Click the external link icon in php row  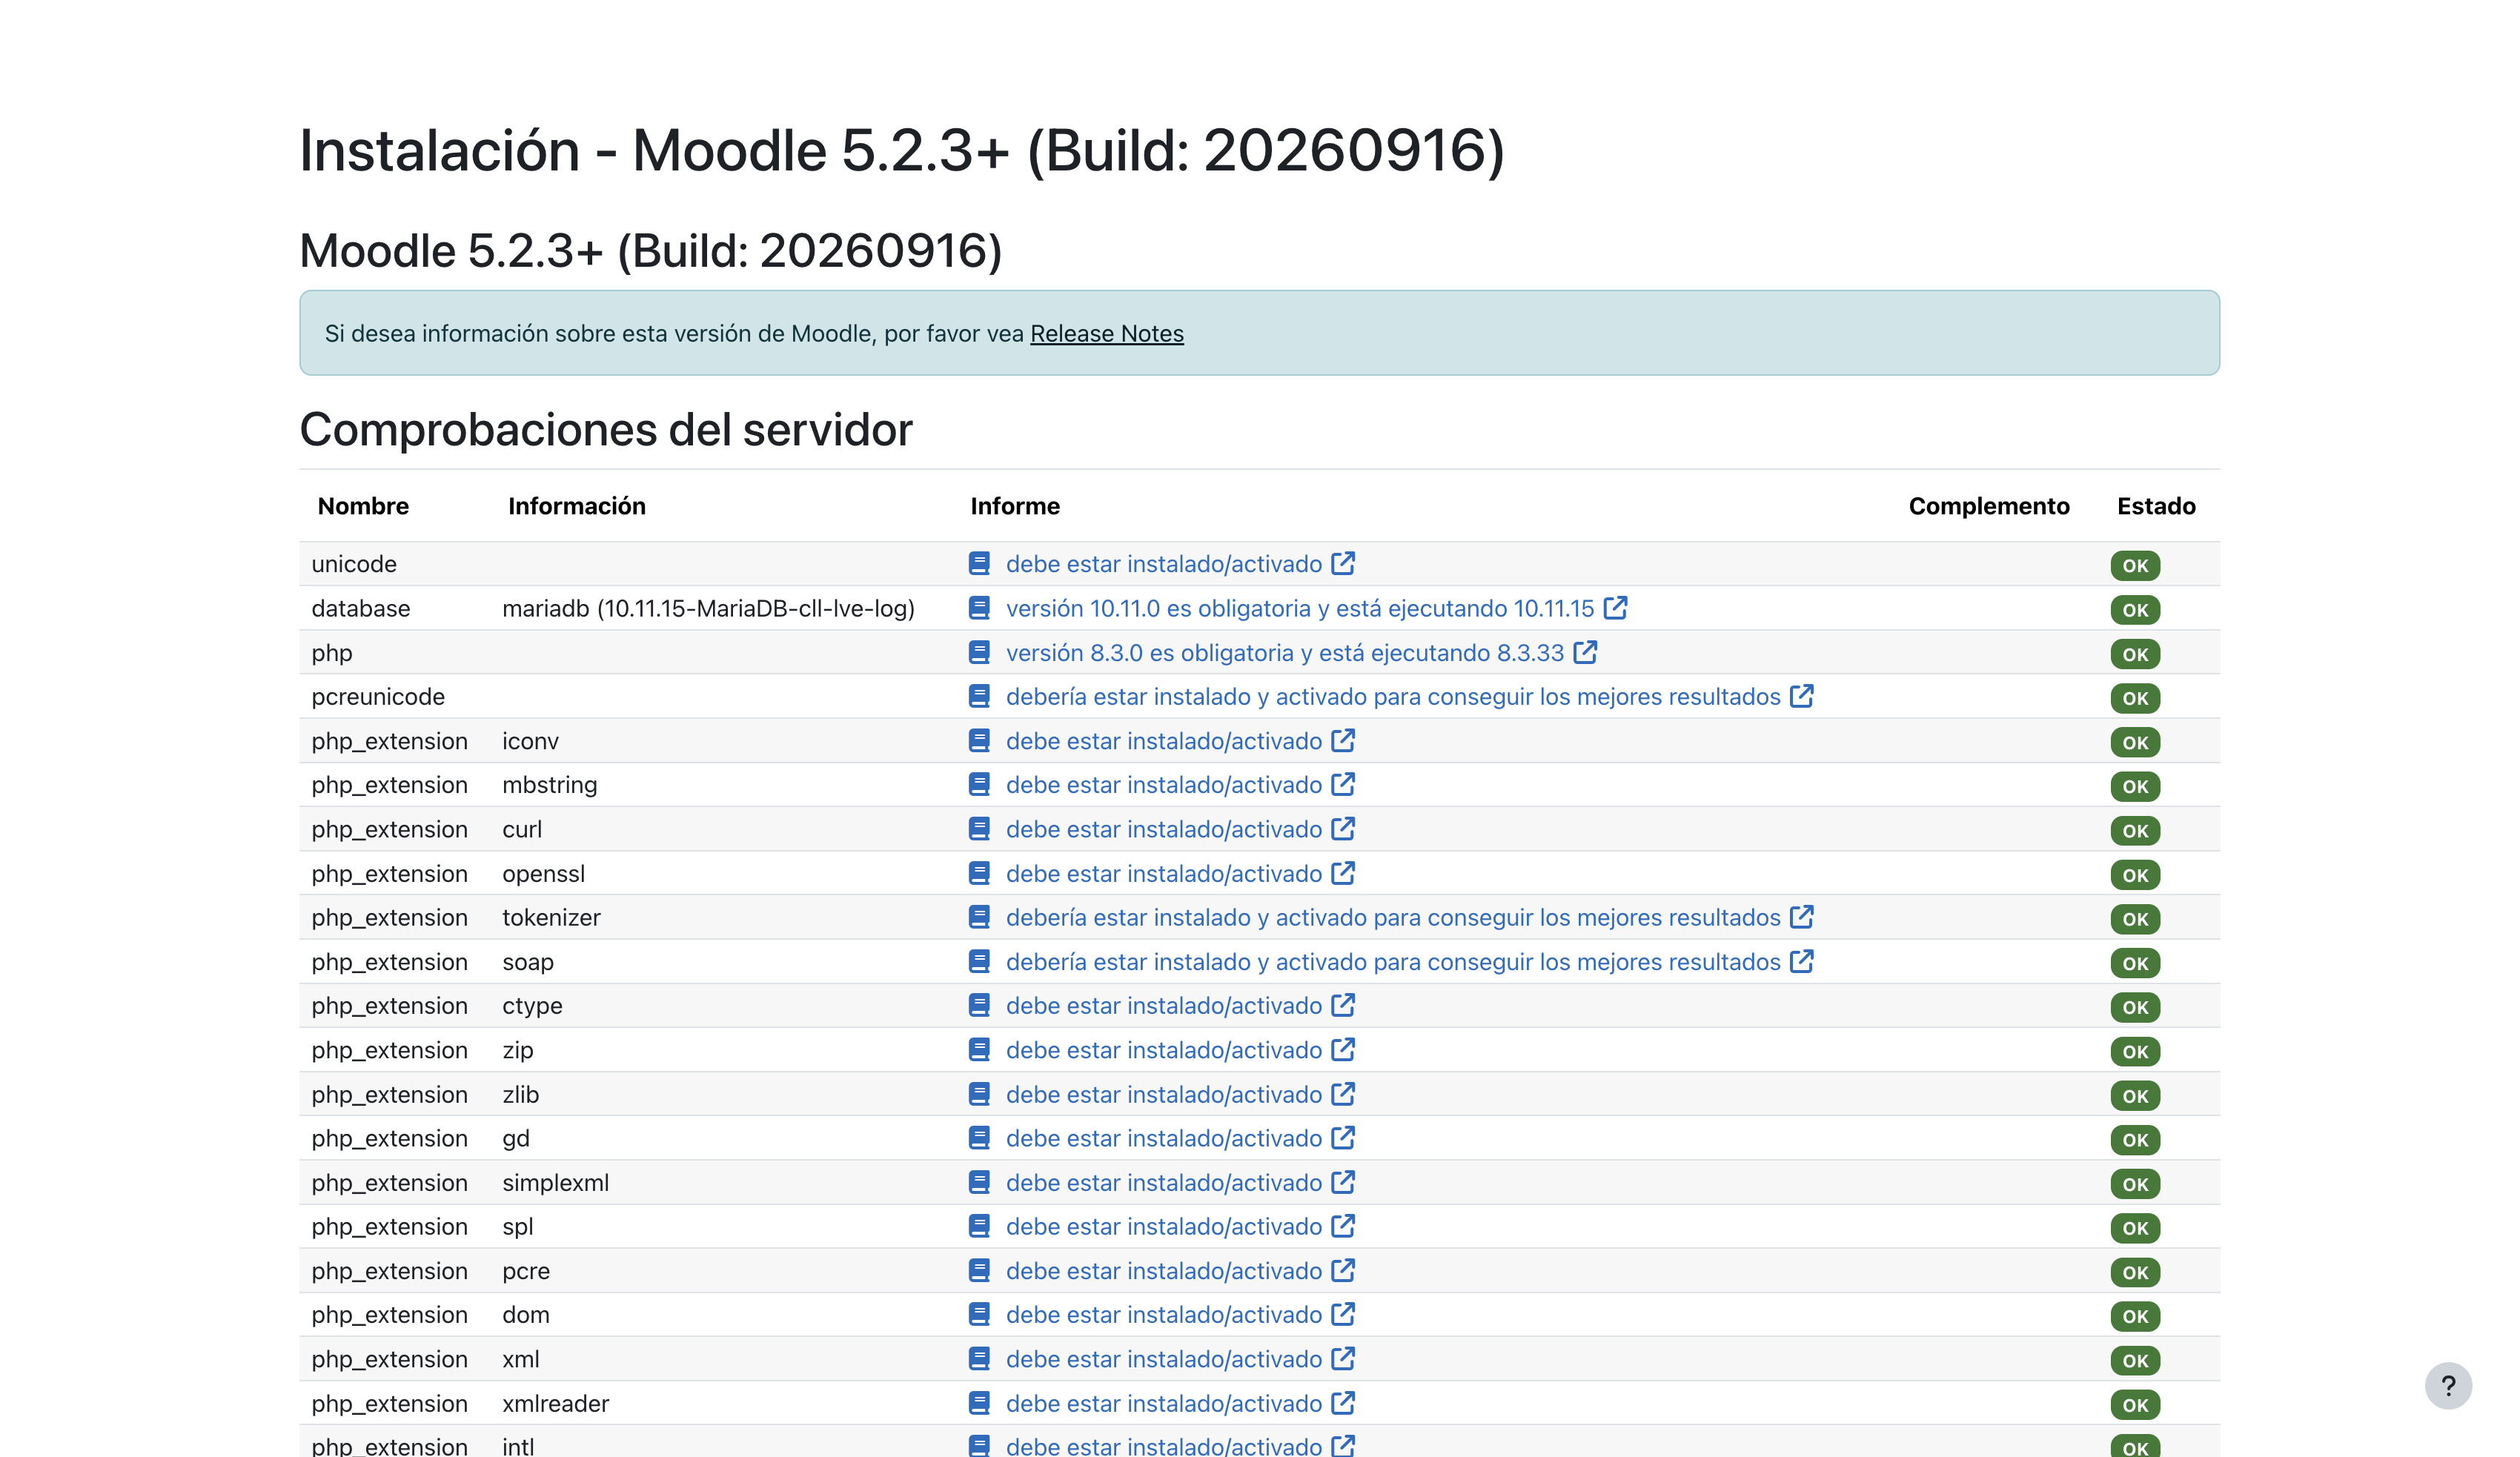click(1585, 652)
